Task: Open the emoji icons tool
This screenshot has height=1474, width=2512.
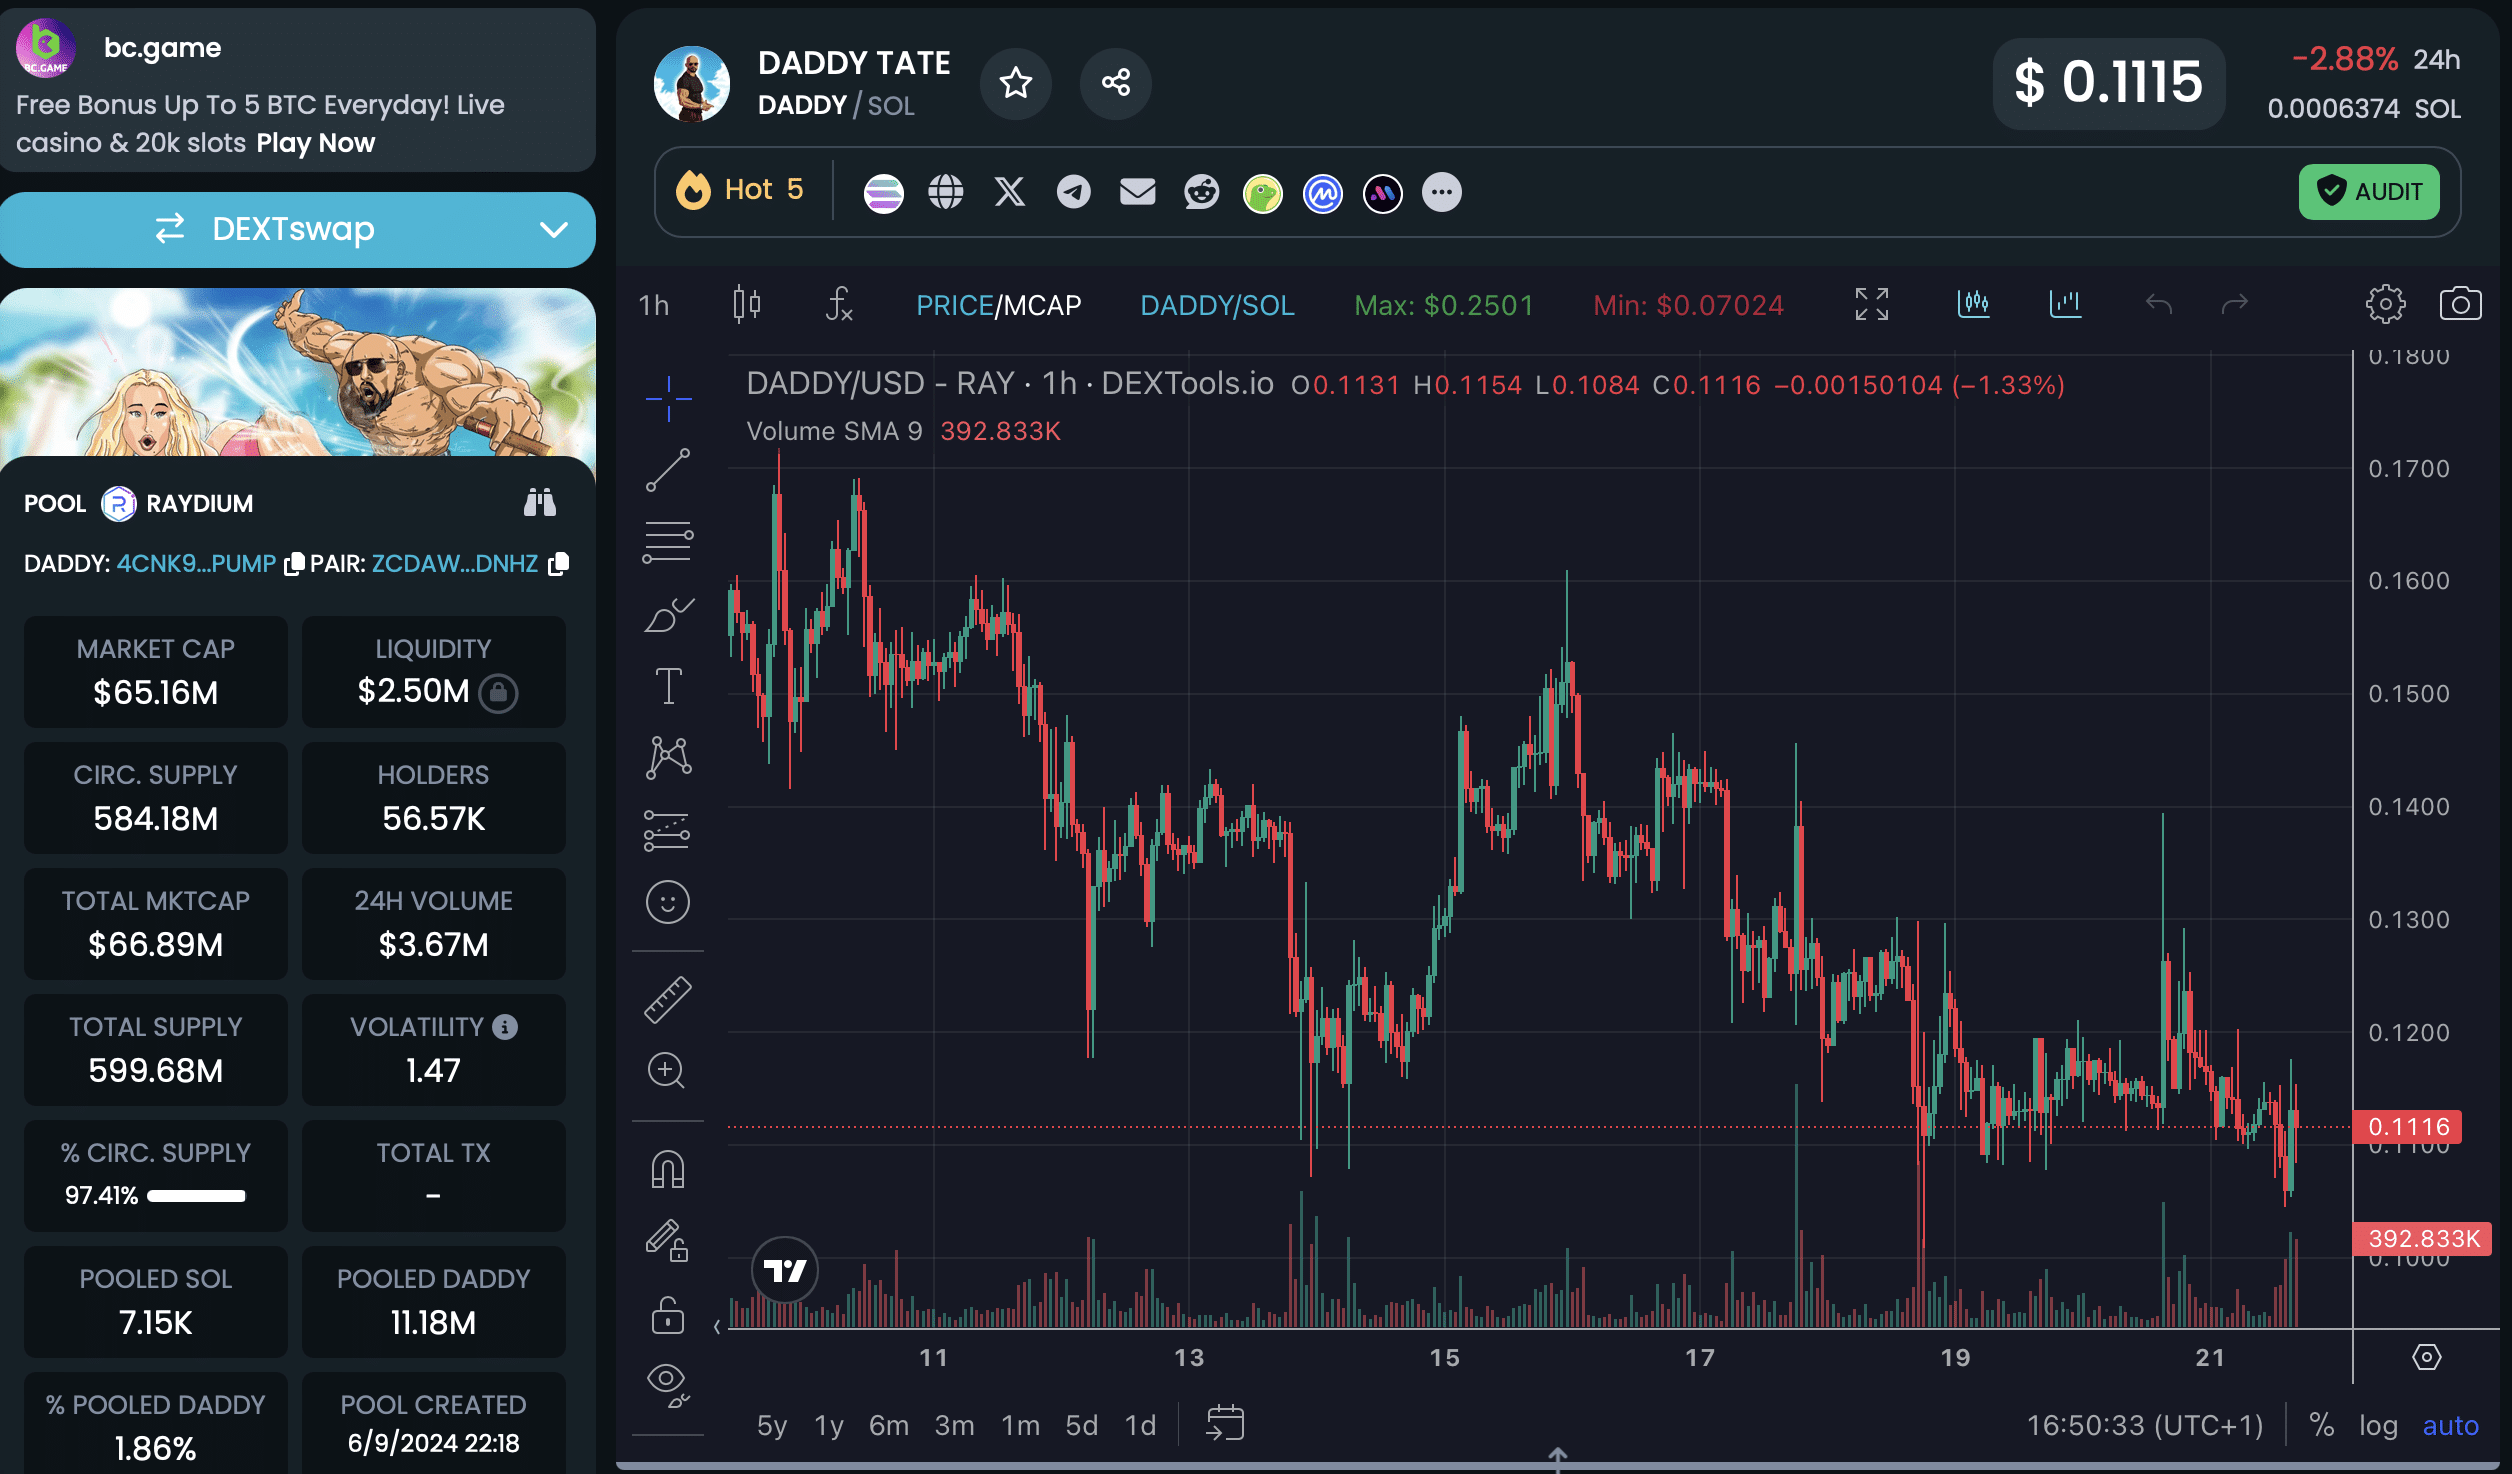Action: [668, 902]
